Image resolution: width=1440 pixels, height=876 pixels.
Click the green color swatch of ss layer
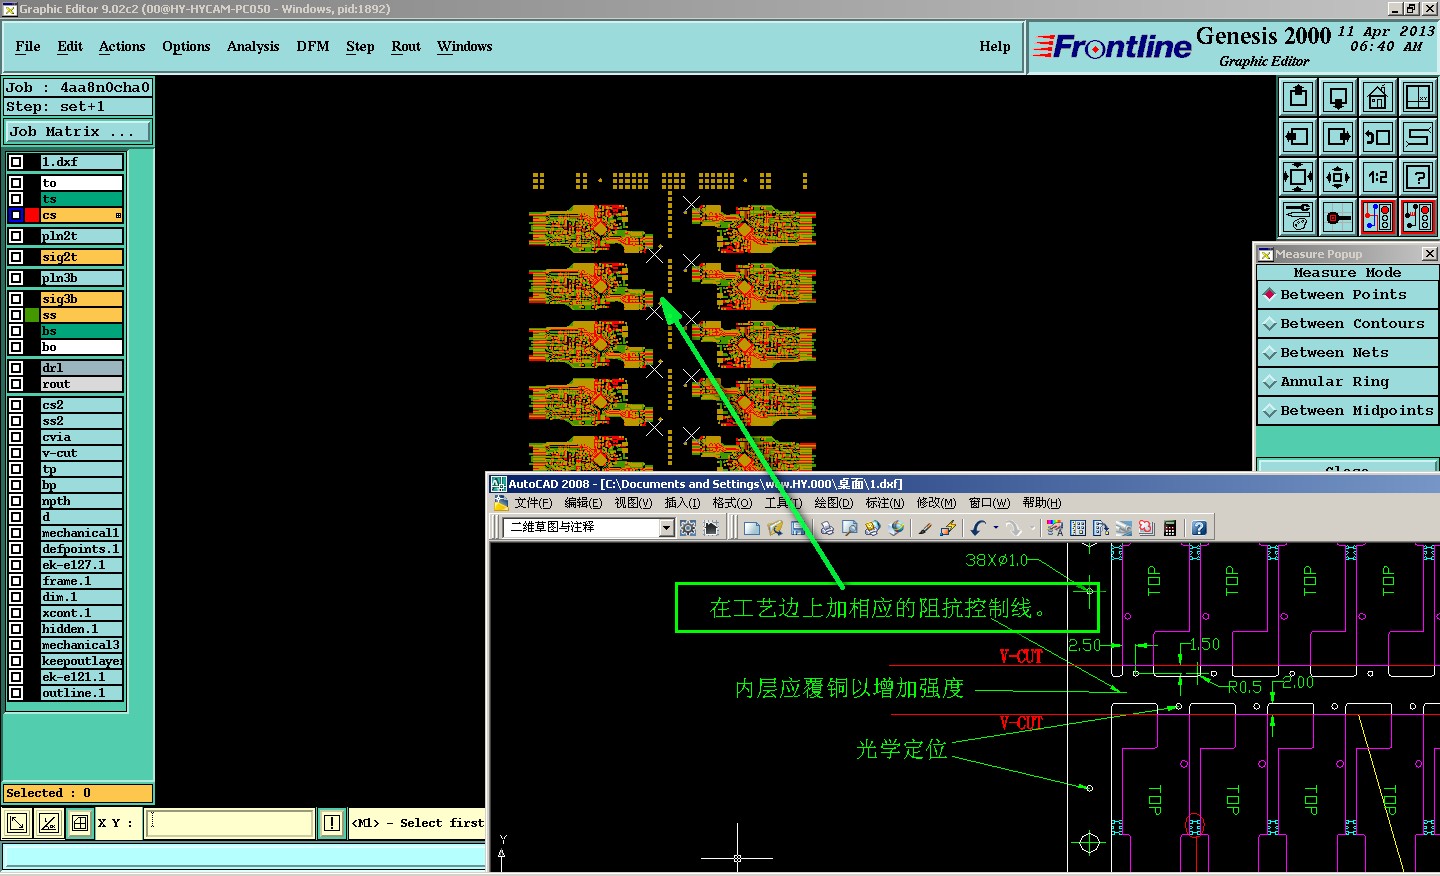pos(32,315)
